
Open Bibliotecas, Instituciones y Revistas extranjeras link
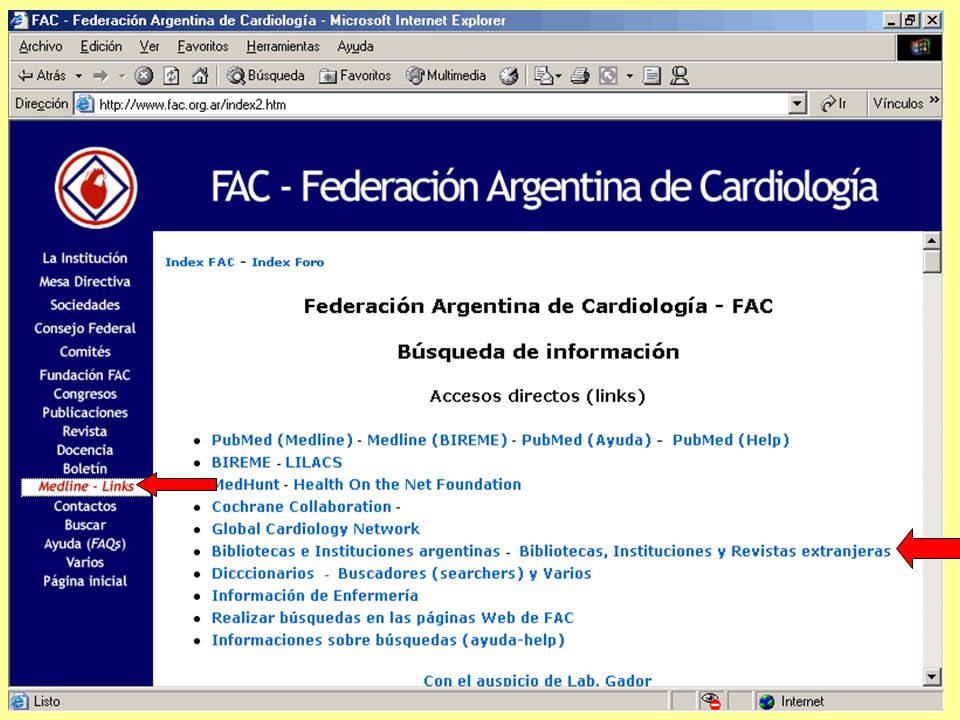[x=705, y=551]
